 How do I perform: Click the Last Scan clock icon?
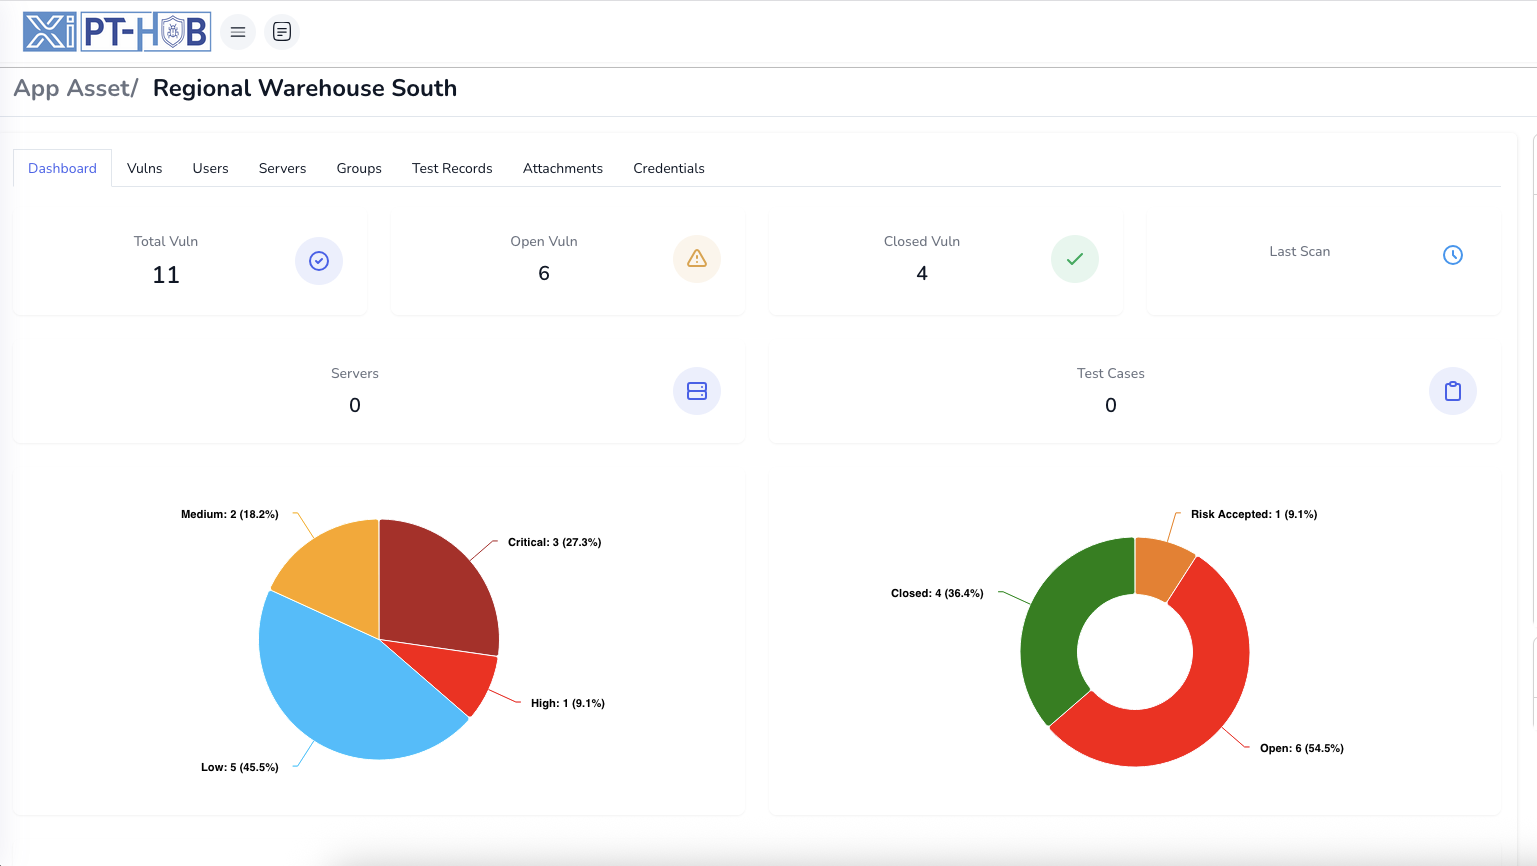point(1453,255)
